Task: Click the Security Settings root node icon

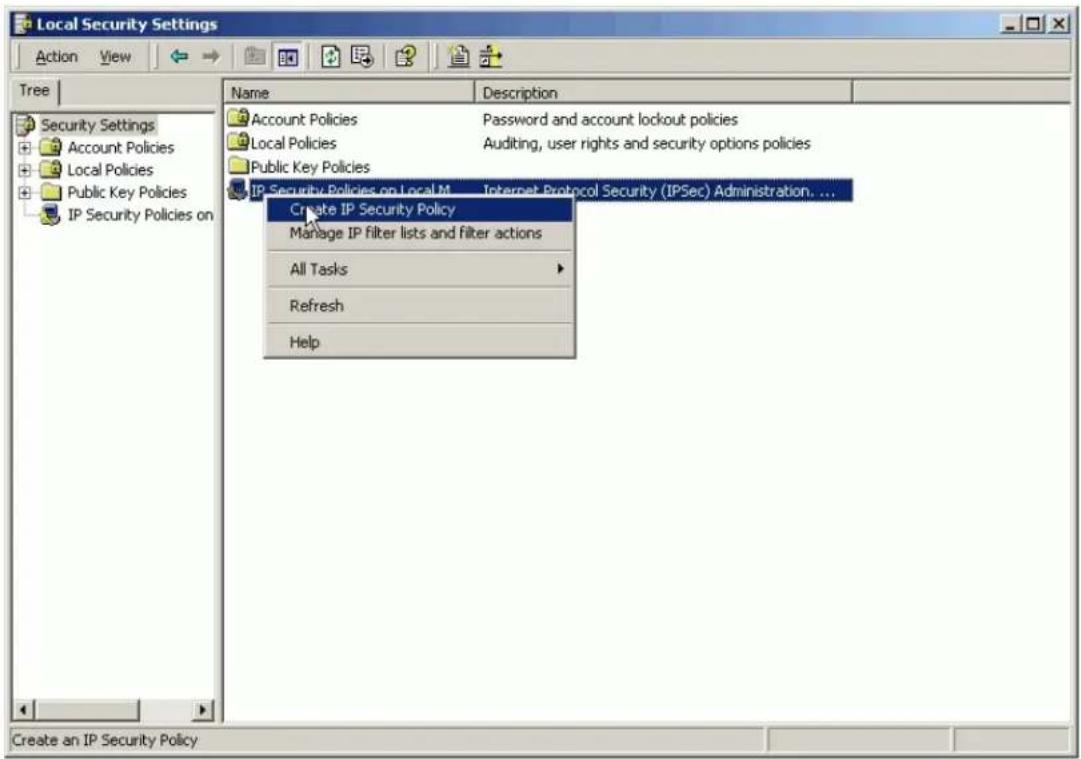Action: coord(26,125)
